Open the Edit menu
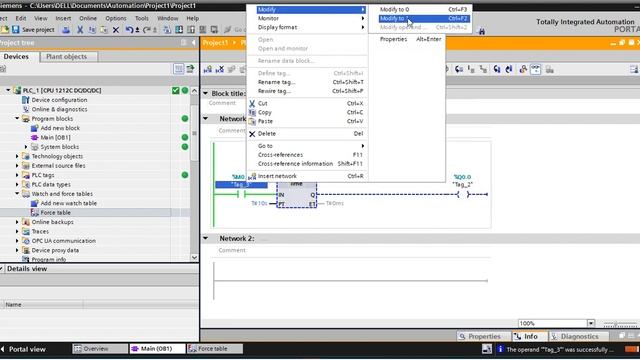 point(21,18)
